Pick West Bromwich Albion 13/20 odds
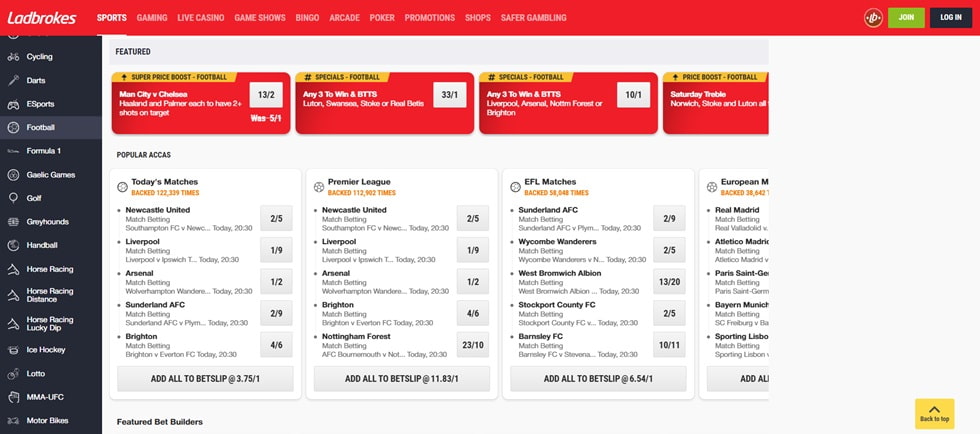The image size is (980, 434). click(x=669, y=281)
